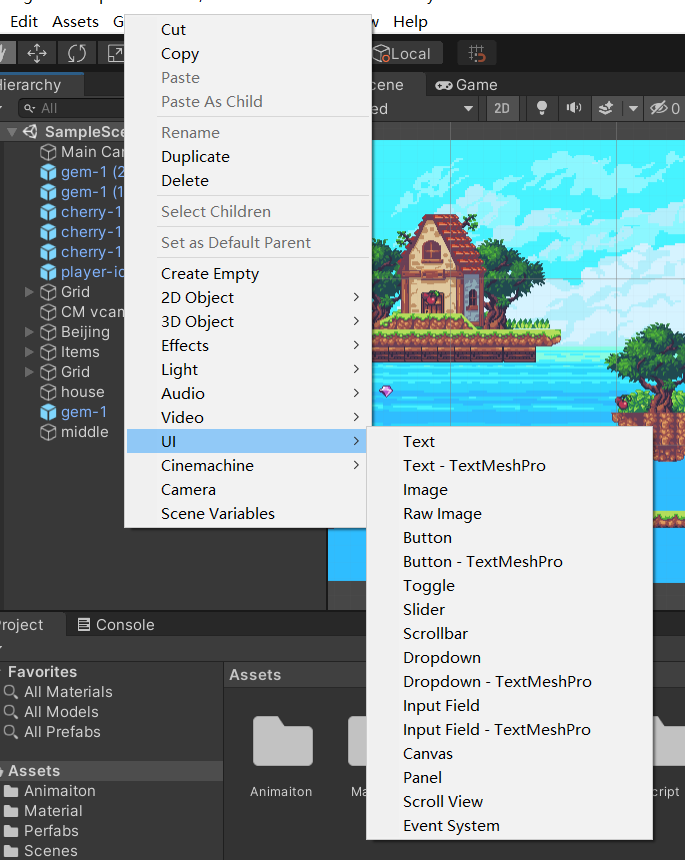Open the Assets menu

(75, 22)
